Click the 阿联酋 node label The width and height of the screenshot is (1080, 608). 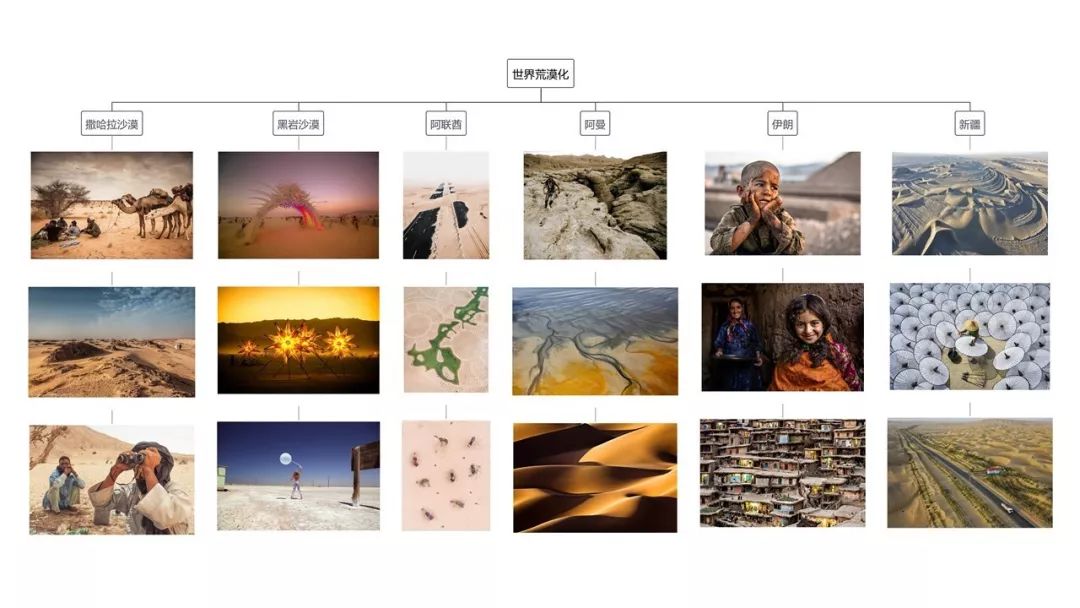446,123
